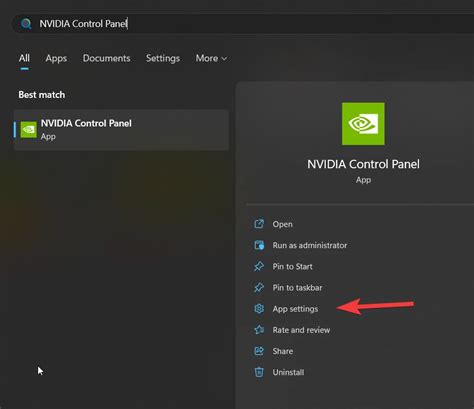Click the App settings gear icon

pos(259,309)
